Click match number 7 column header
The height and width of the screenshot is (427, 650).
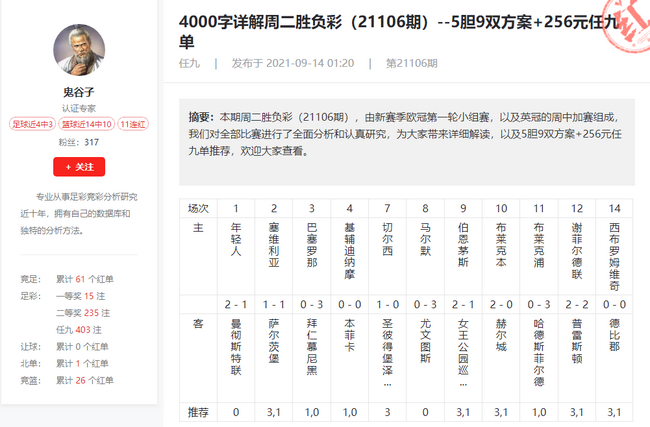[x=387, y=208]
